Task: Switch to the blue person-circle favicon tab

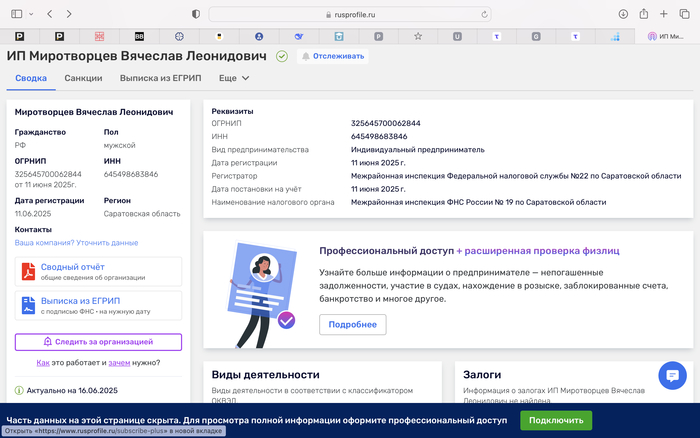Action: [x=259, y=37]
